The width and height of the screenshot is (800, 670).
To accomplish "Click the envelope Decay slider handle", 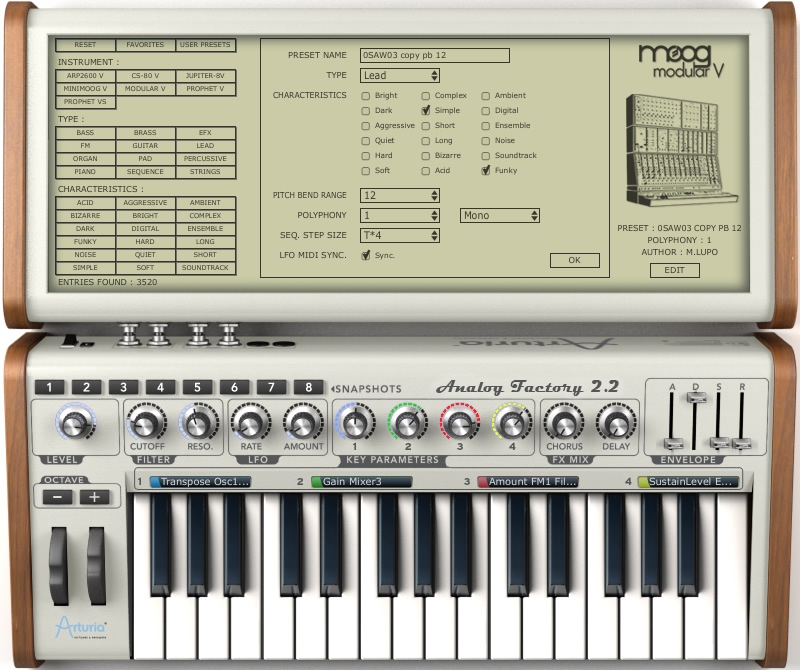I will click(696, 398).
